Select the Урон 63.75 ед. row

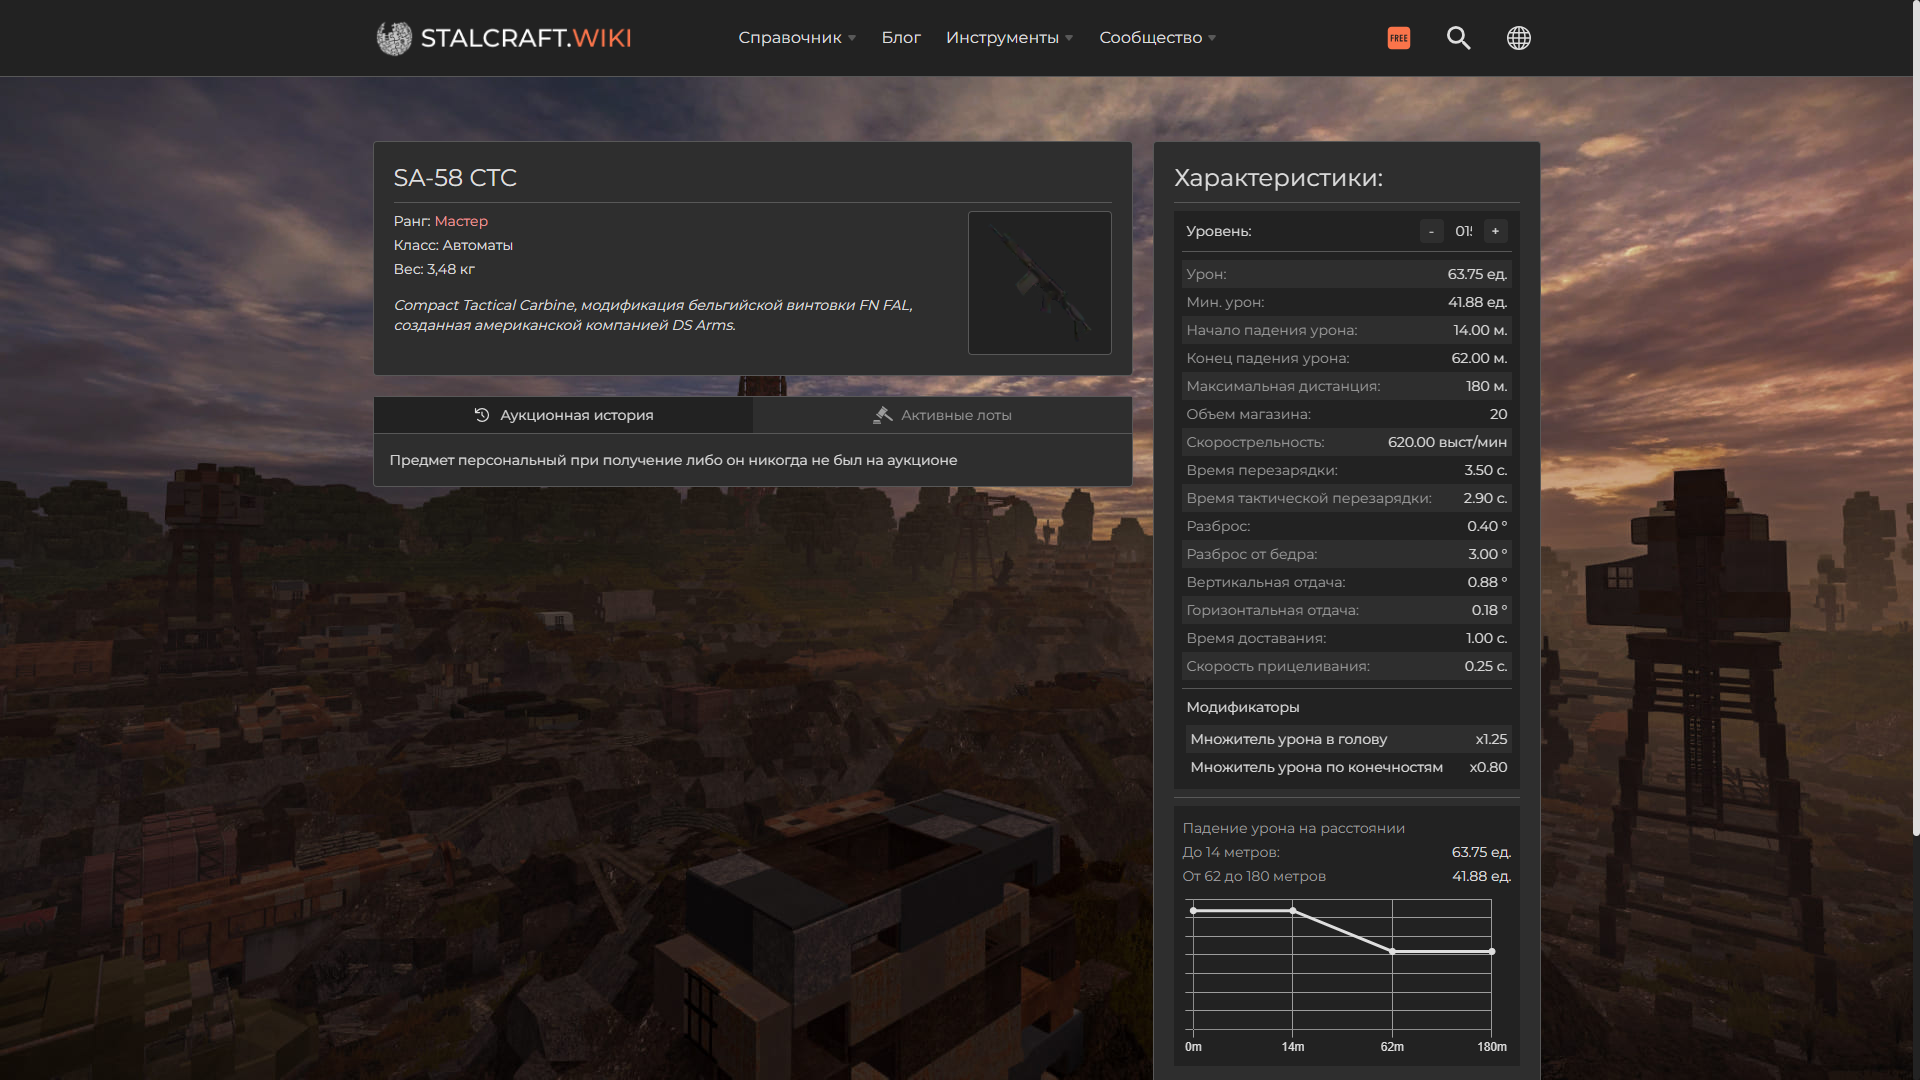[1347, 274]
